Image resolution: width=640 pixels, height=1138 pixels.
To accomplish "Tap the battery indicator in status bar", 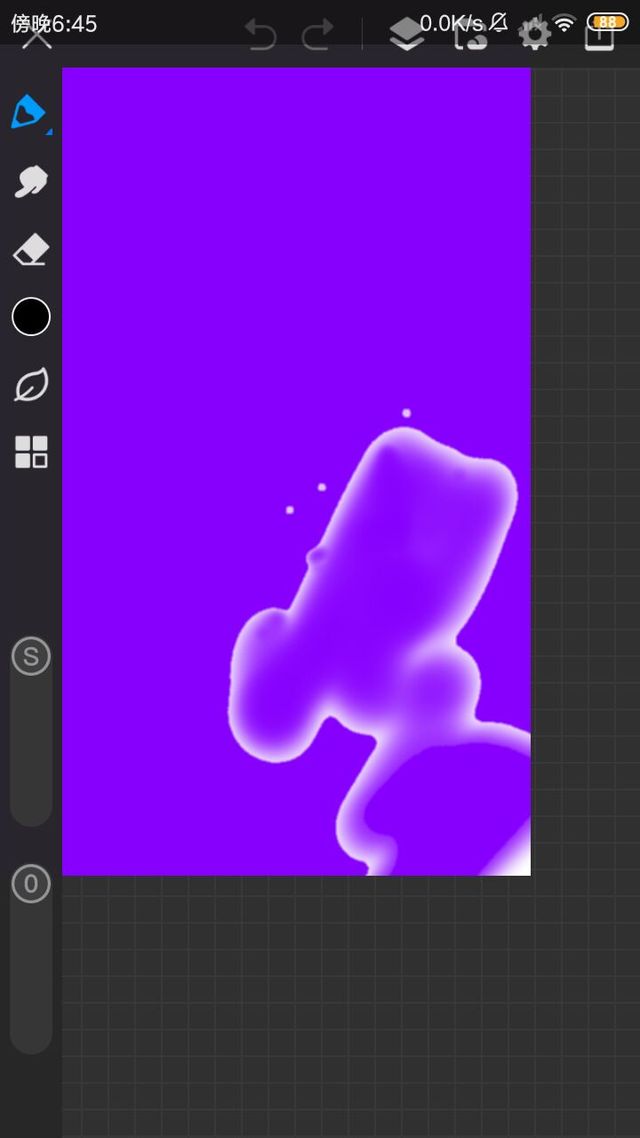I will coord(607,21).
